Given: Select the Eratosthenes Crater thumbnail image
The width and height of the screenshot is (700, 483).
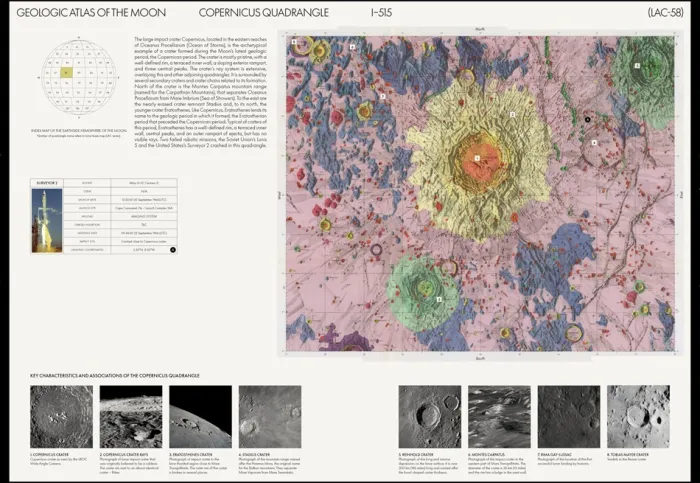Looking at the screenshot, I should (x=200, y=416).
